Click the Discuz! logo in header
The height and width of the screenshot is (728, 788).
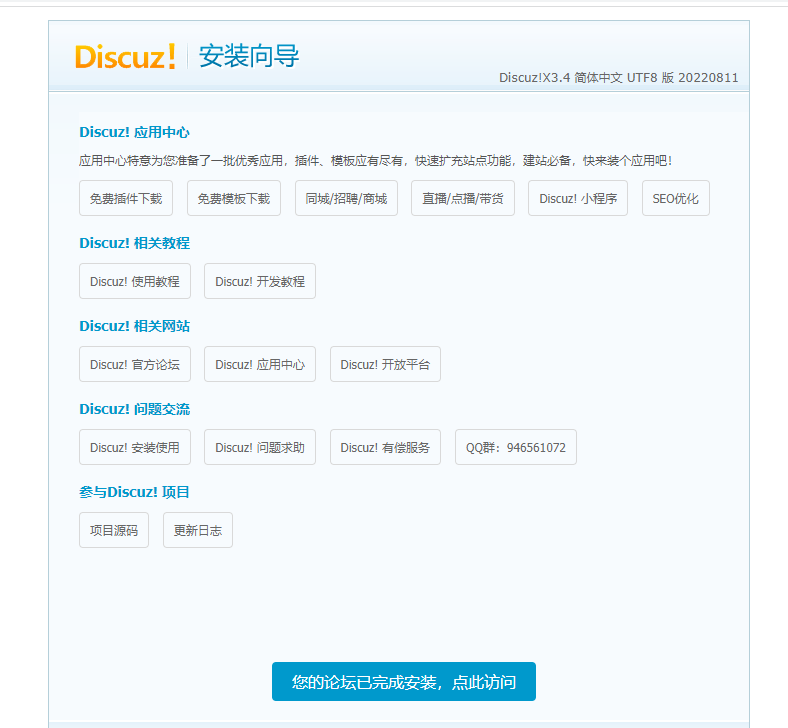(x=125, y=56)
